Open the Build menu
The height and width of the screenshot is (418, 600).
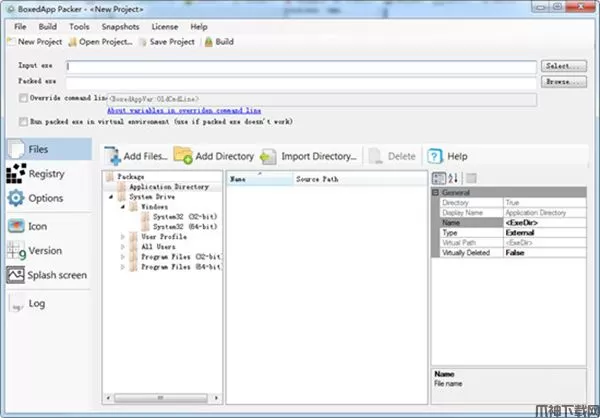point(48,27)
